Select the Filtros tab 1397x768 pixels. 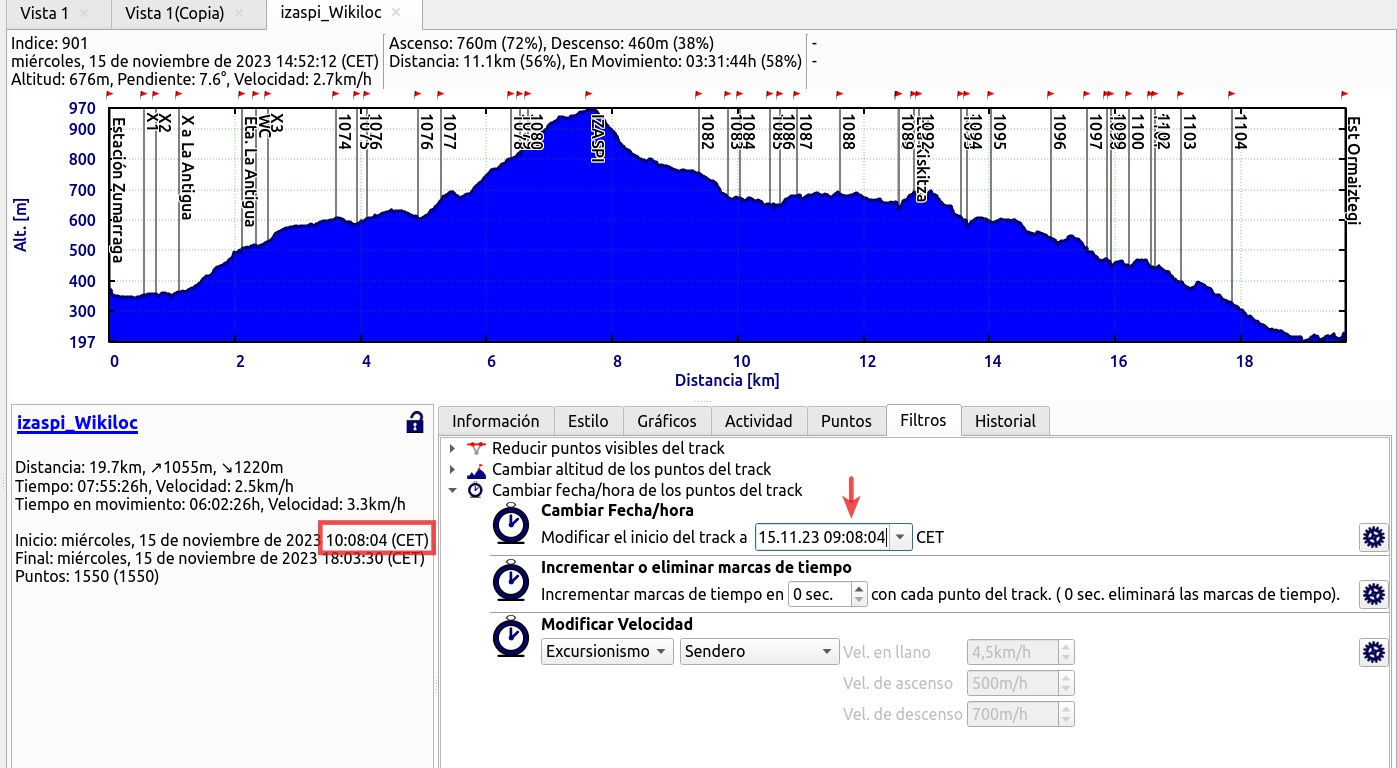923,420
